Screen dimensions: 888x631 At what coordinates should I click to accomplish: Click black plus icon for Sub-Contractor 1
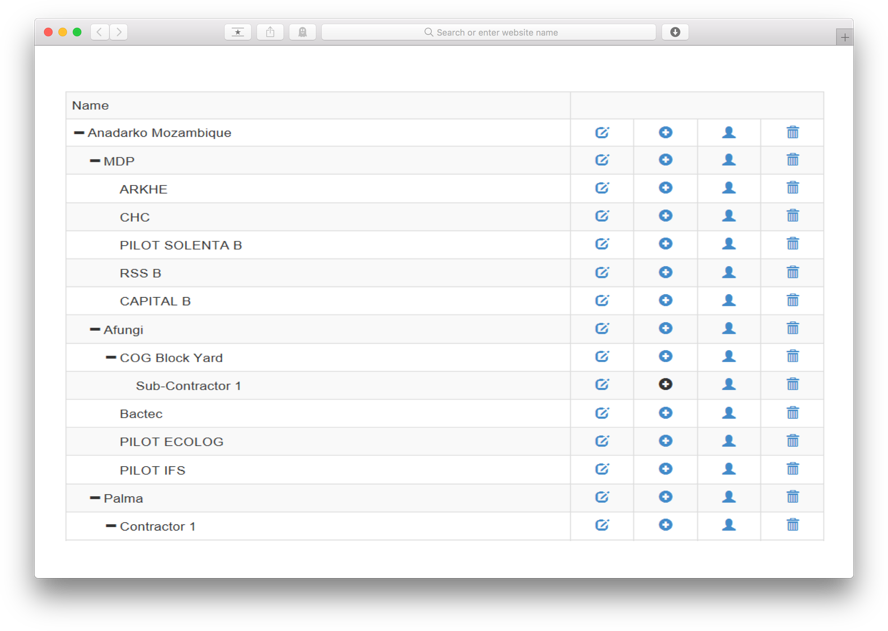(x=665, y=385)
